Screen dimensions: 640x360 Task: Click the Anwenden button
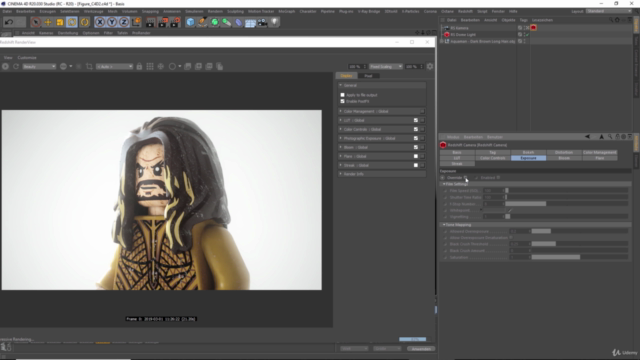(x=421, y=349)
